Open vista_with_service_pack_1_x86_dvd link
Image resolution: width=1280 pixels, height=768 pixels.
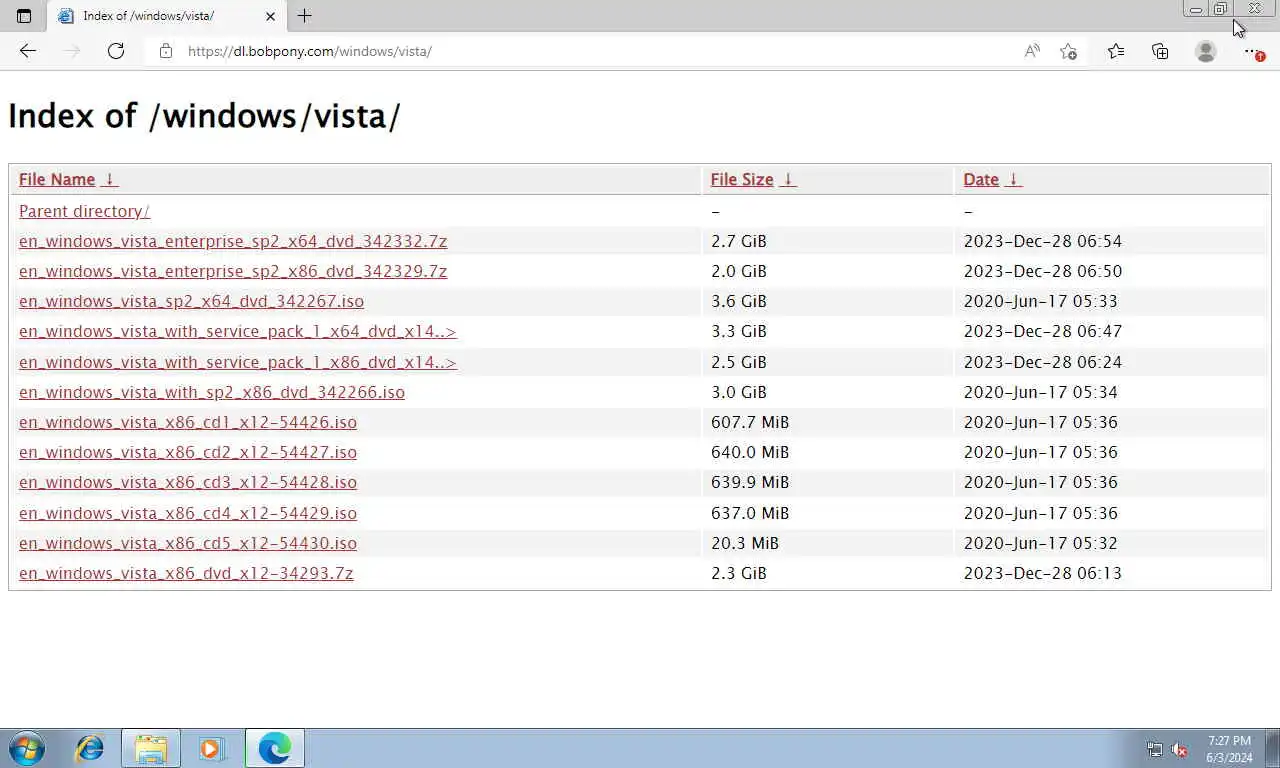[238, 362]
